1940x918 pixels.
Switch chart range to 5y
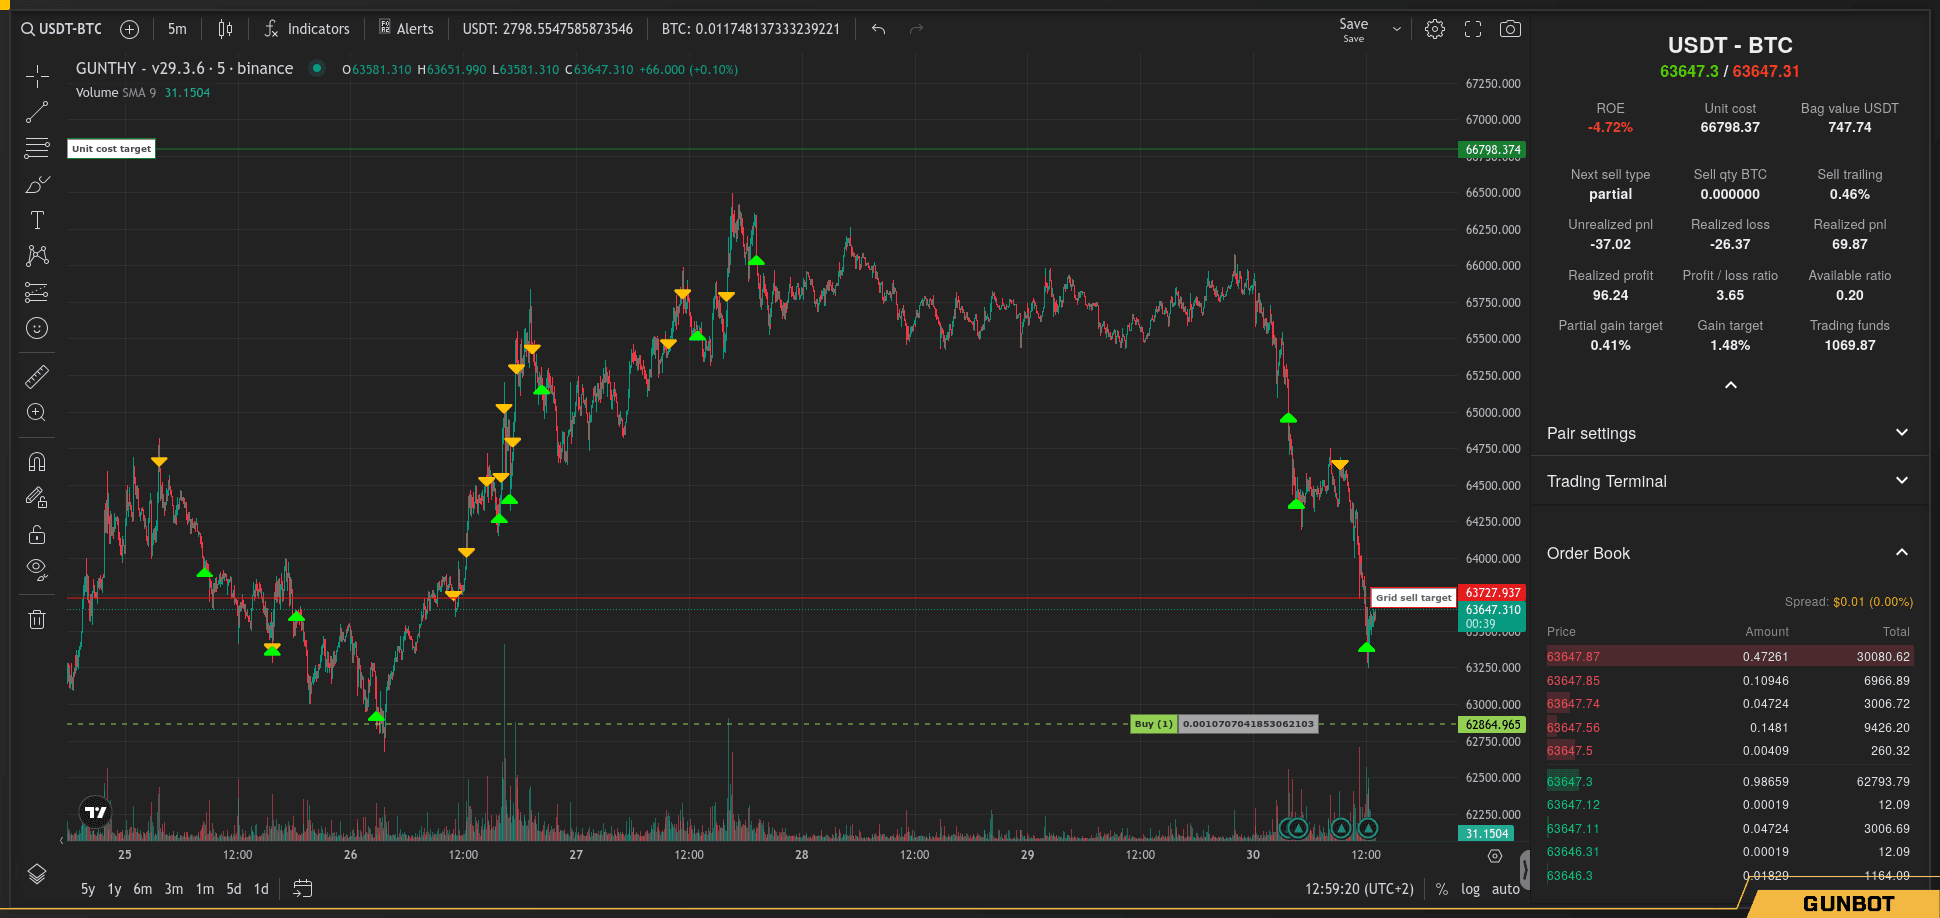coord(88,889)
